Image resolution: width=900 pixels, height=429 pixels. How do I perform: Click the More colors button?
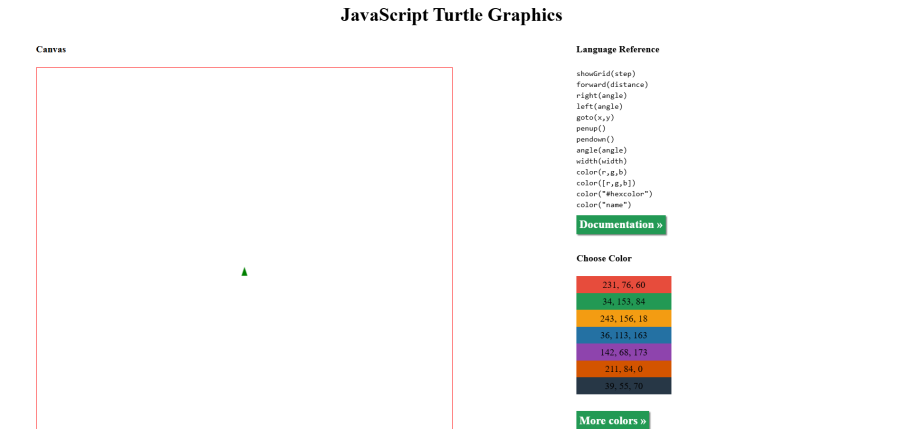pyautogui.click(x=612, y=421)
